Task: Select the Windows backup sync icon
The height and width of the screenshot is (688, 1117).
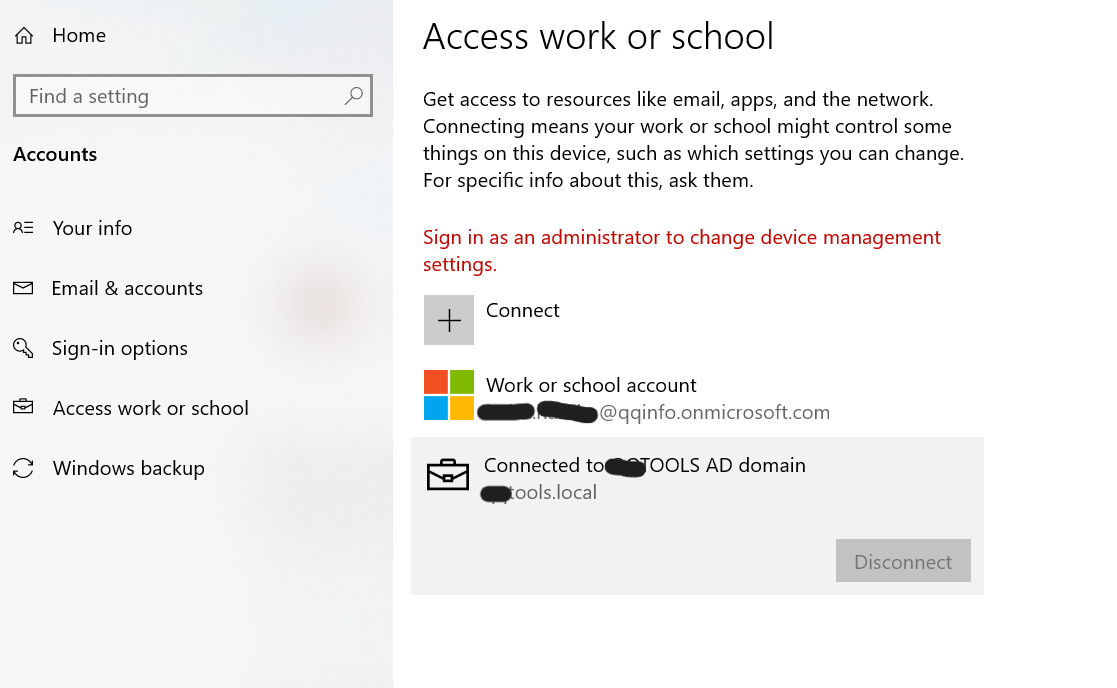Action: click(x=24, y=468)
